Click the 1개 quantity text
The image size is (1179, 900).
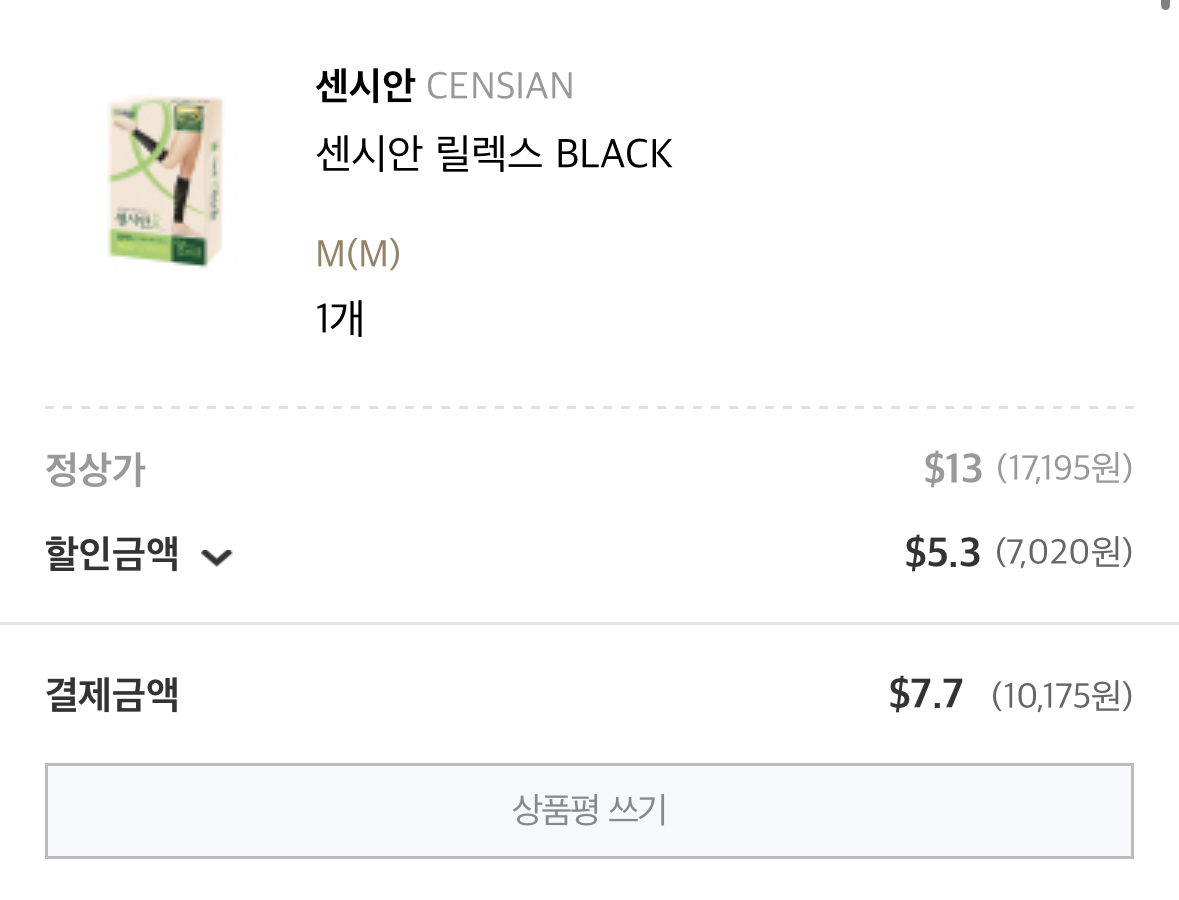(339, 319)
